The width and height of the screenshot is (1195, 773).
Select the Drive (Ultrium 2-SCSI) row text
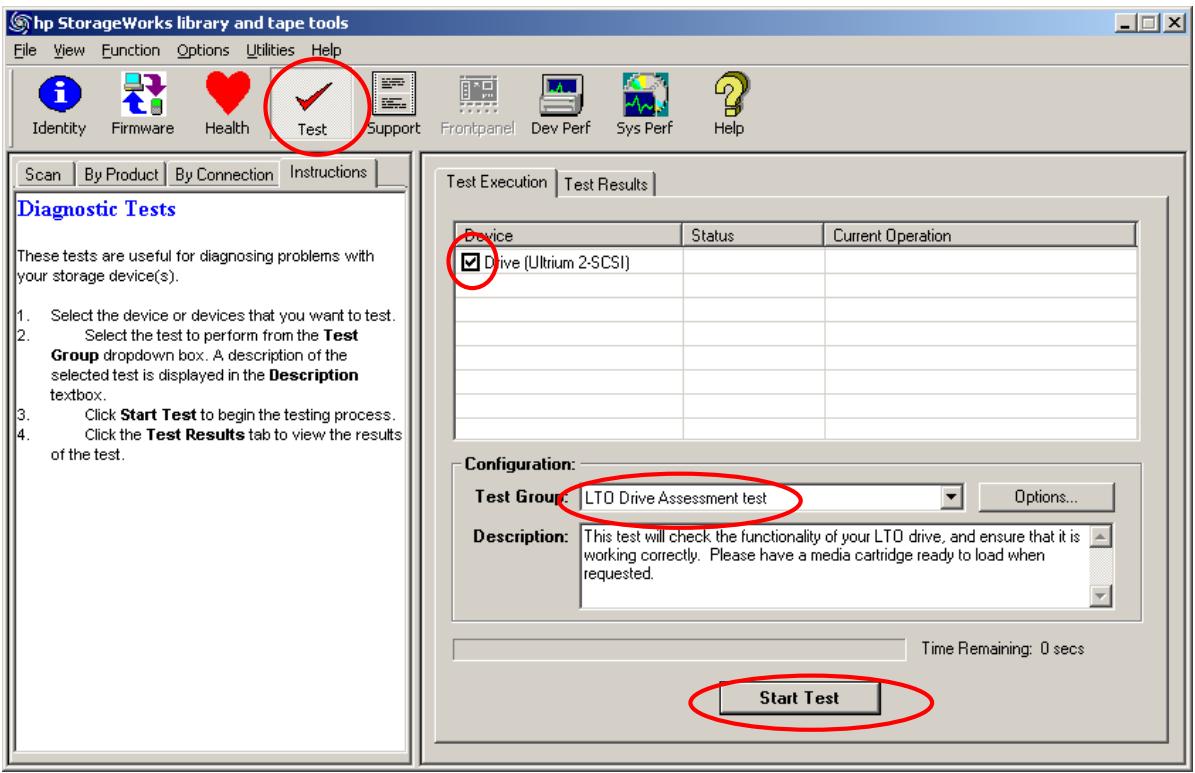(557, 263)
